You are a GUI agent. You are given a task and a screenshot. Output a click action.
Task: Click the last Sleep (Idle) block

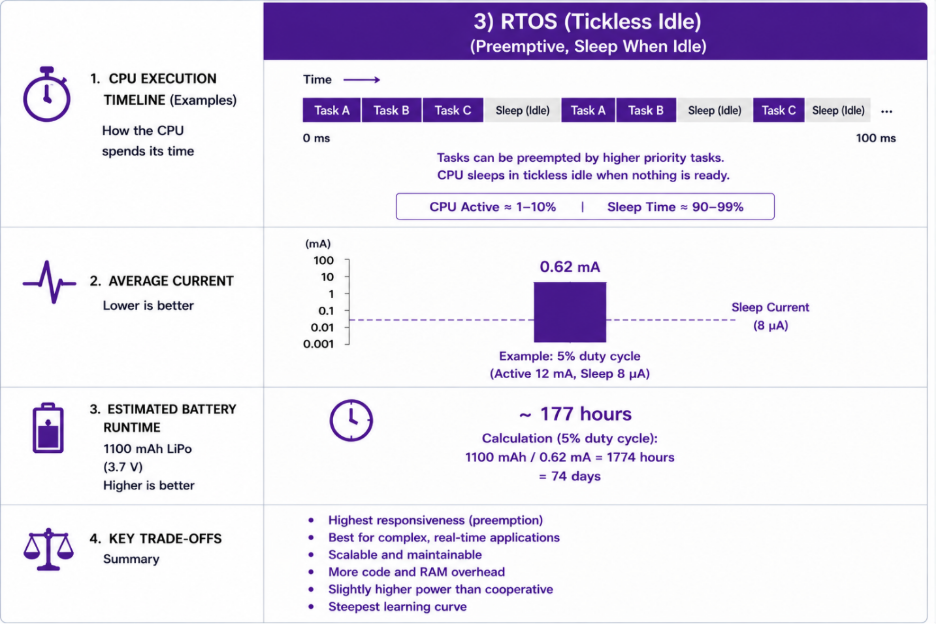pyautogui.click(x=838, y=110)
